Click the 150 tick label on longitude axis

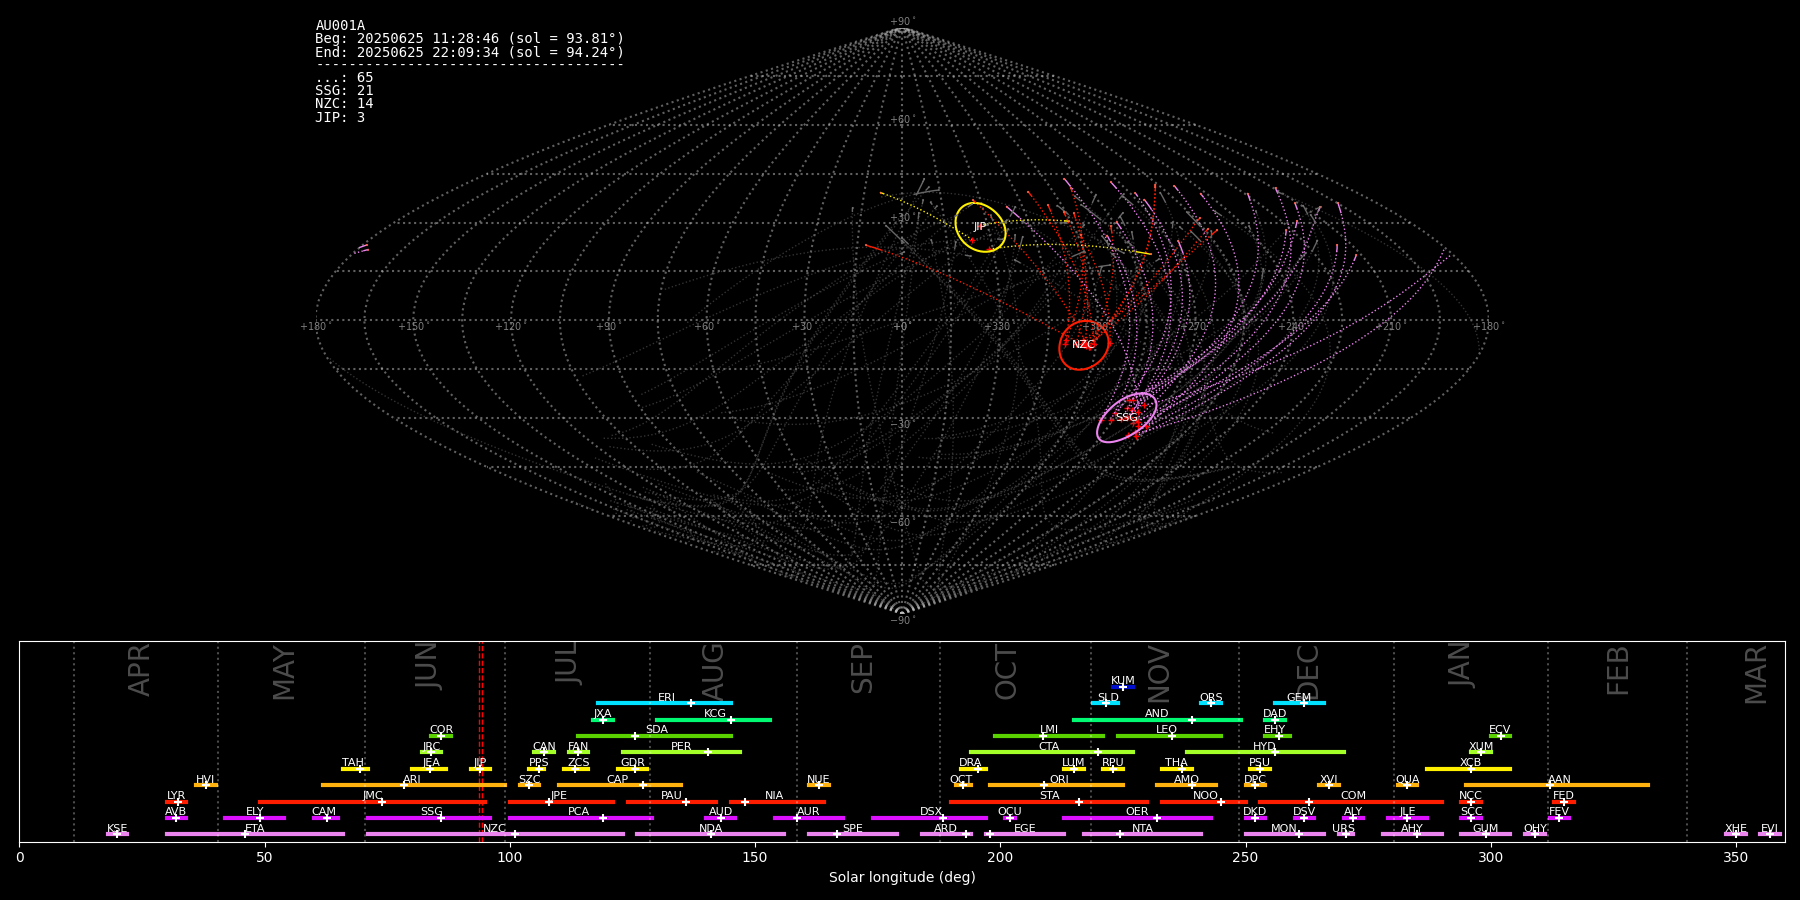tap(755, 857)
